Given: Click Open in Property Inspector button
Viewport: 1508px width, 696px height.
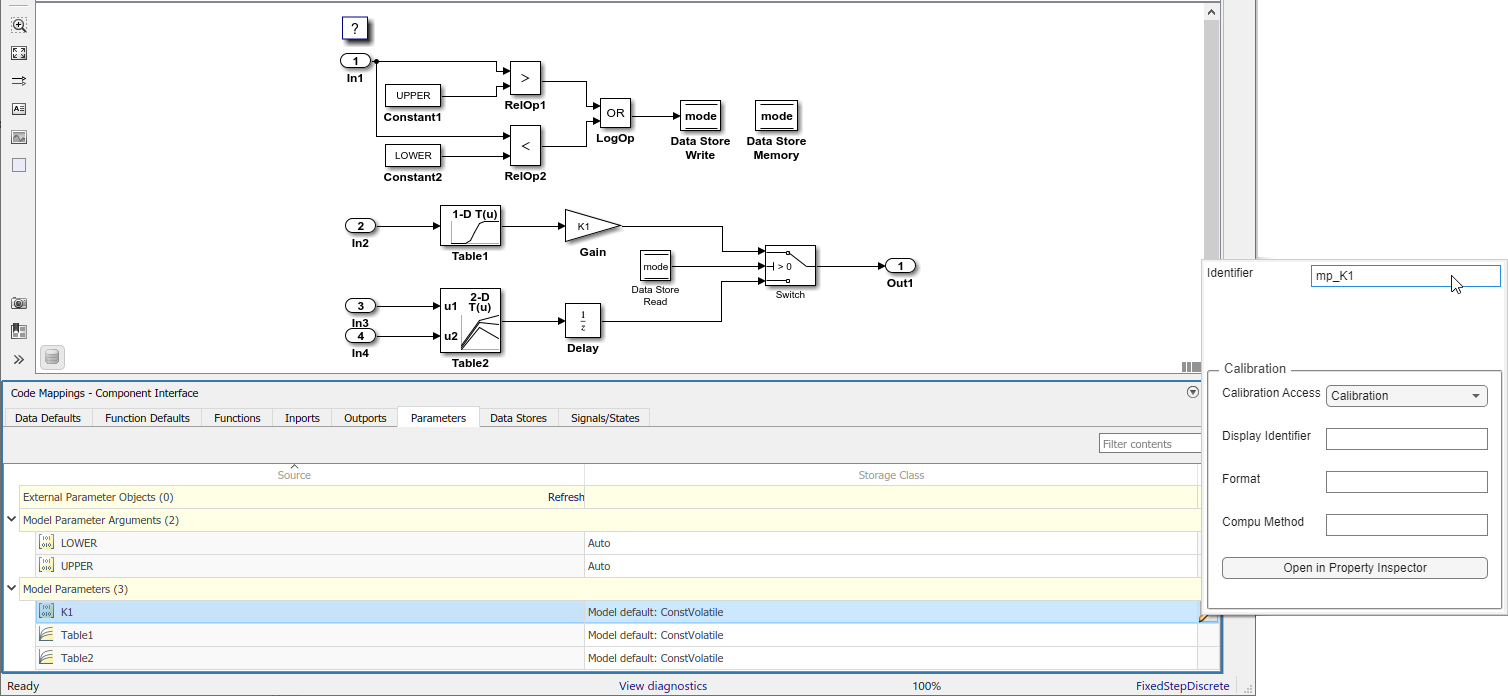Looking at the screenshot, I should 1354,568.
